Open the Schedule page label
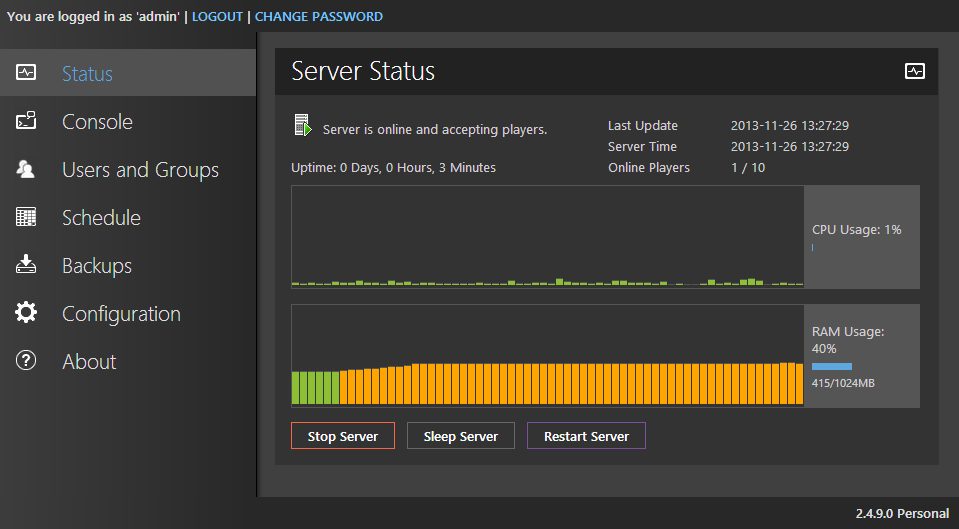 [101, 218]
